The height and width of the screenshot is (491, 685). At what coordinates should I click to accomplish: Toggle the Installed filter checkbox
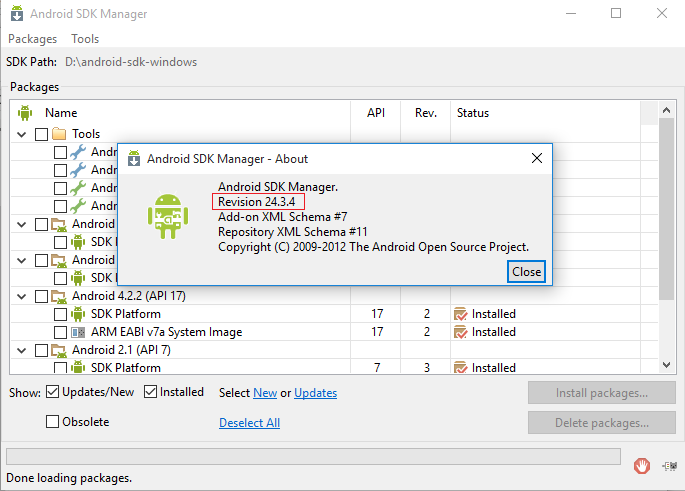tap(150, 392)
